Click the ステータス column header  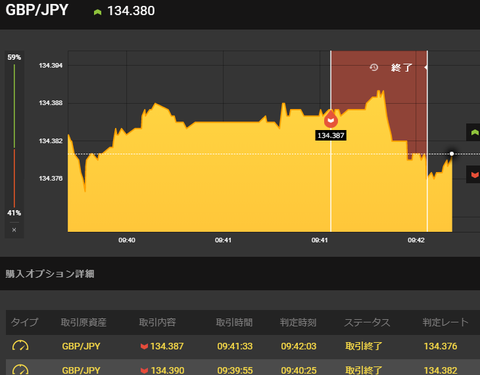367,322
